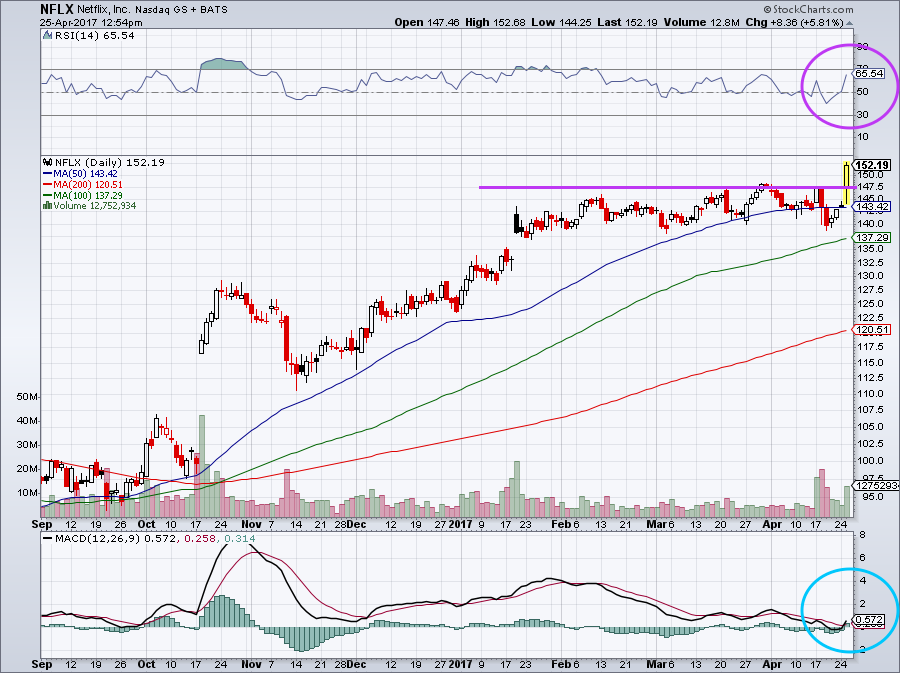Click the NFLX (Daily) 152.19 legend label

110,162
